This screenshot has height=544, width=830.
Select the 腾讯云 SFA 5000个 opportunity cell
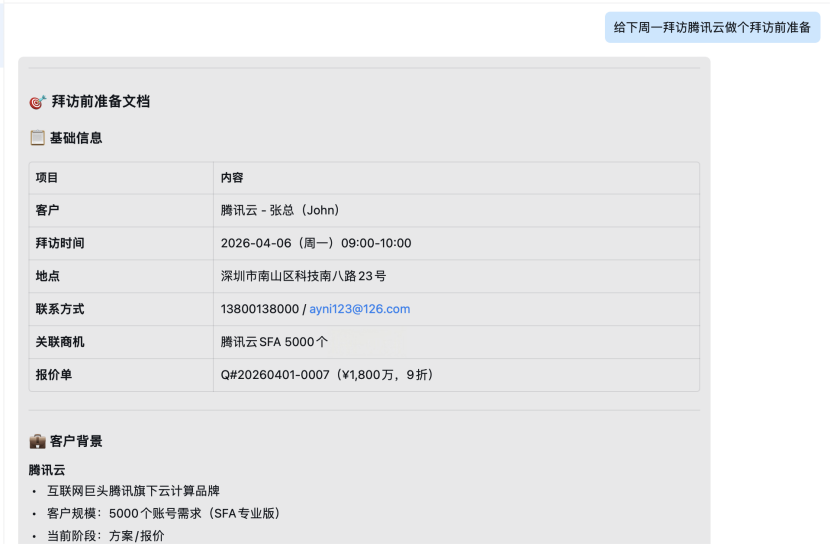(x=274, y=342)
